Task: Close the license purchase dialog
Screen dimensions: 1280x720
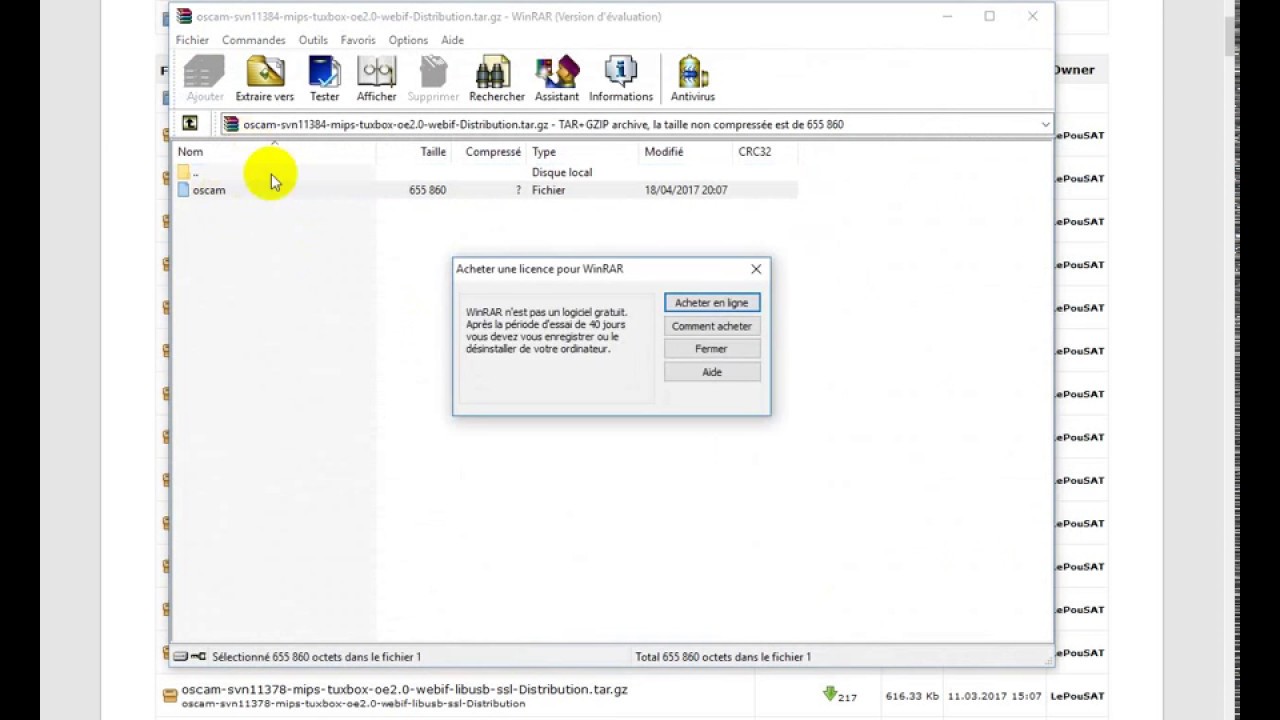Action: point(756,269)
